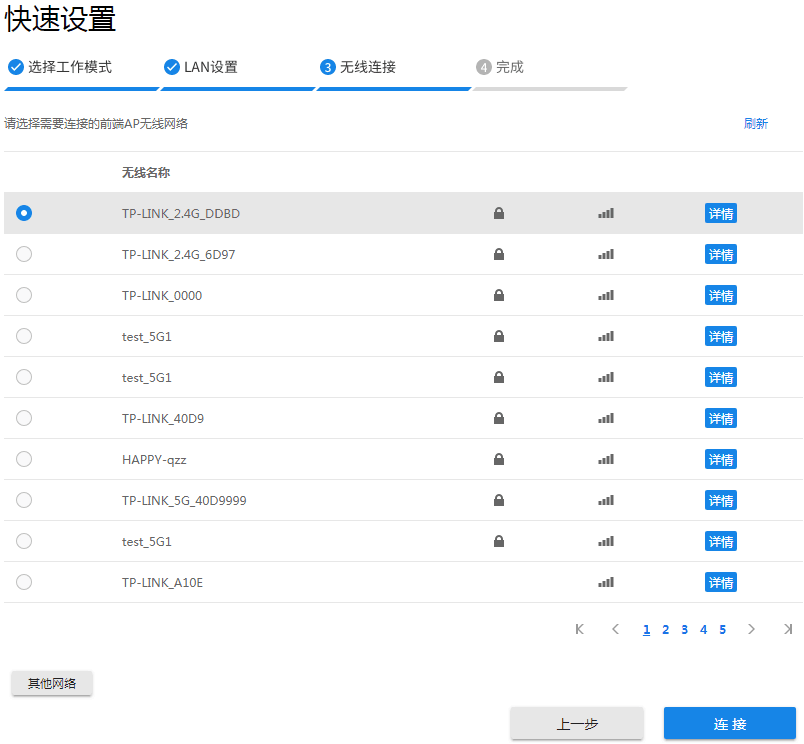Click the 其他网络 button
Screen dimensions: 804x744
(51, 682)
